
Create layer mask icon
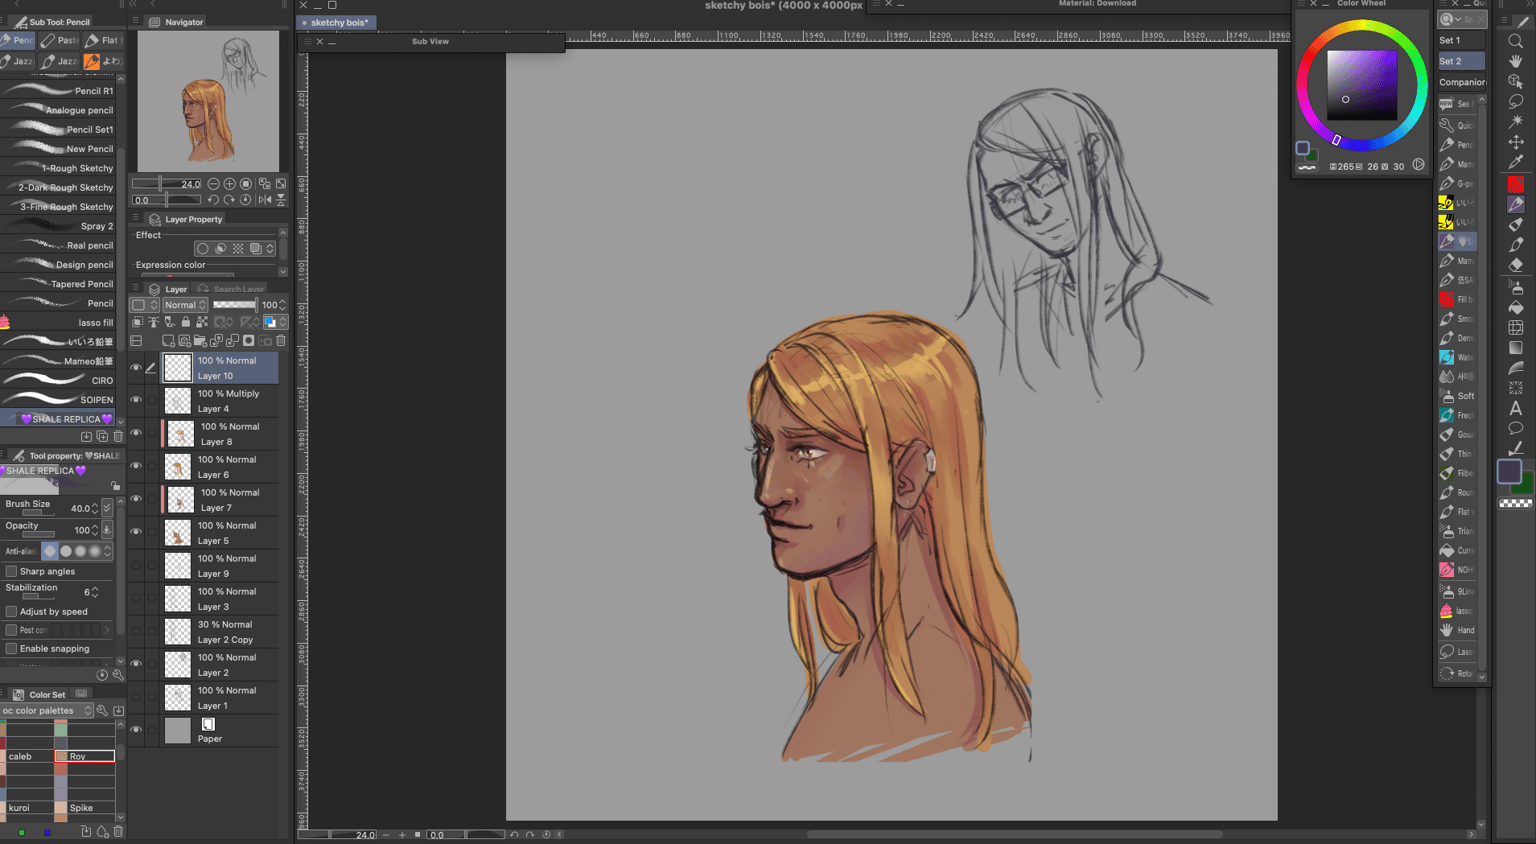click(248, 341)
